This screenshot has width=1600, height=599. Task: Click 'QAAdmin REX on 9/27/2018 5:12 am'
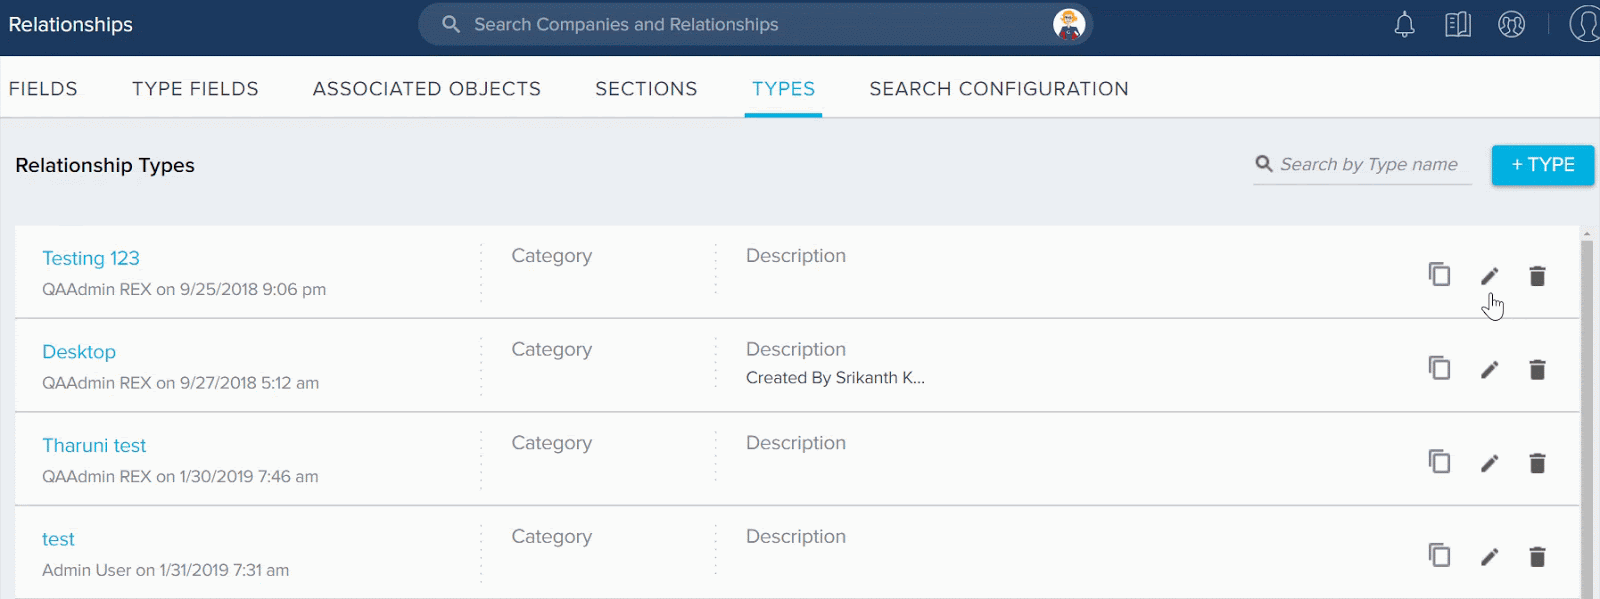181,383
